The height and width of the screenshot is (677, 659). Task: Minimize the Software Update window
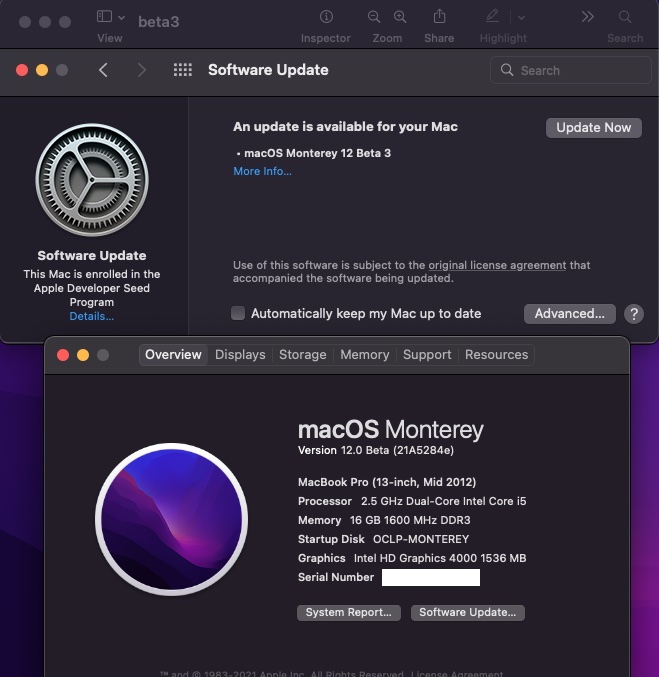tap(42, 70)
